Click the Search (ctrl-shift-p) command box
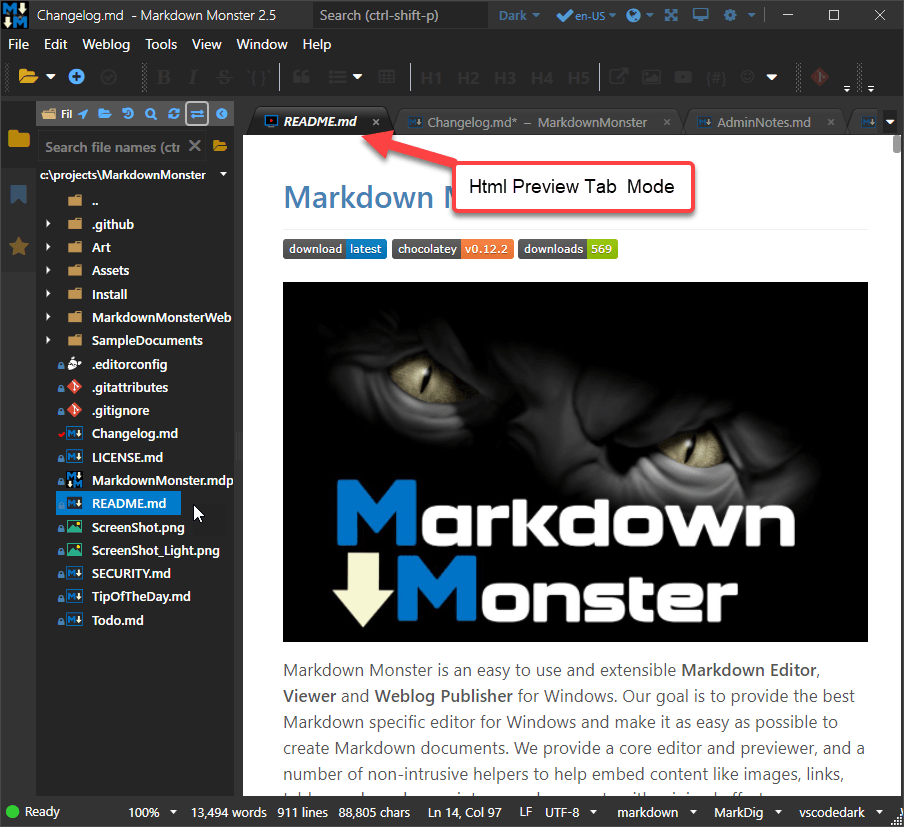Image resolution: width=904 pixels, height=827 pixels. tap(401, 16)
